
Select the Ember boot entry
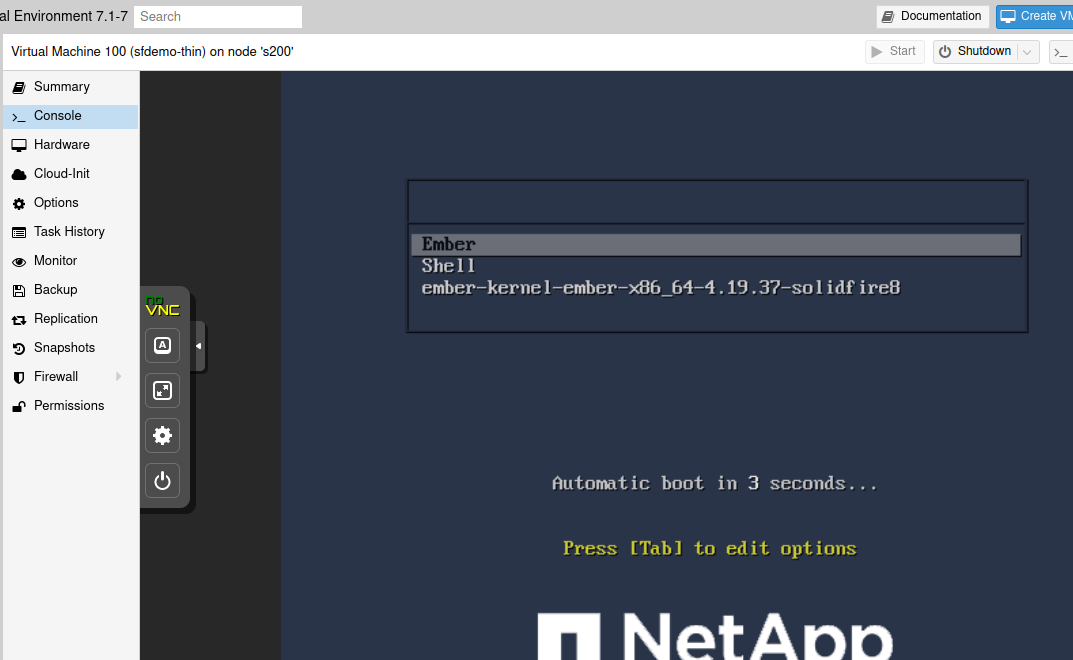pyautogui.click(x=716, y=244)
